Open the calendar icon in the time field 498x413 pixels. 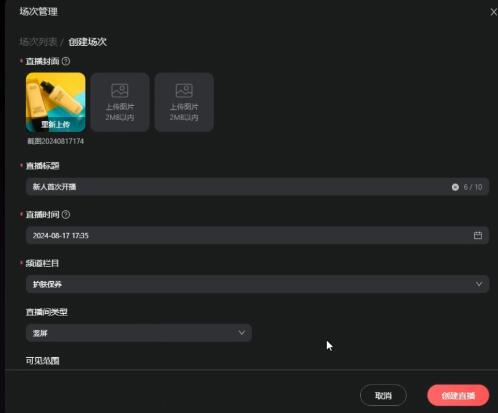pos(478,235)
